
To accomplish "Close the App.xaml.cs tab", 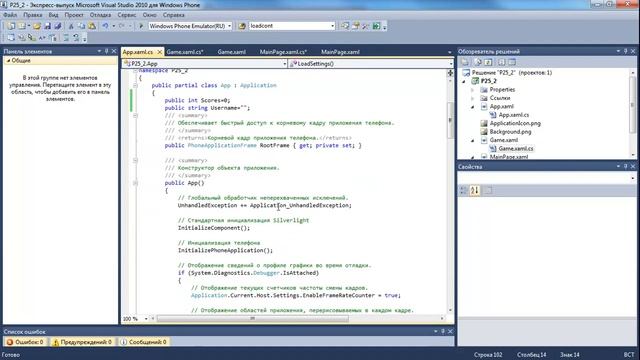I will tap(160, 52).
